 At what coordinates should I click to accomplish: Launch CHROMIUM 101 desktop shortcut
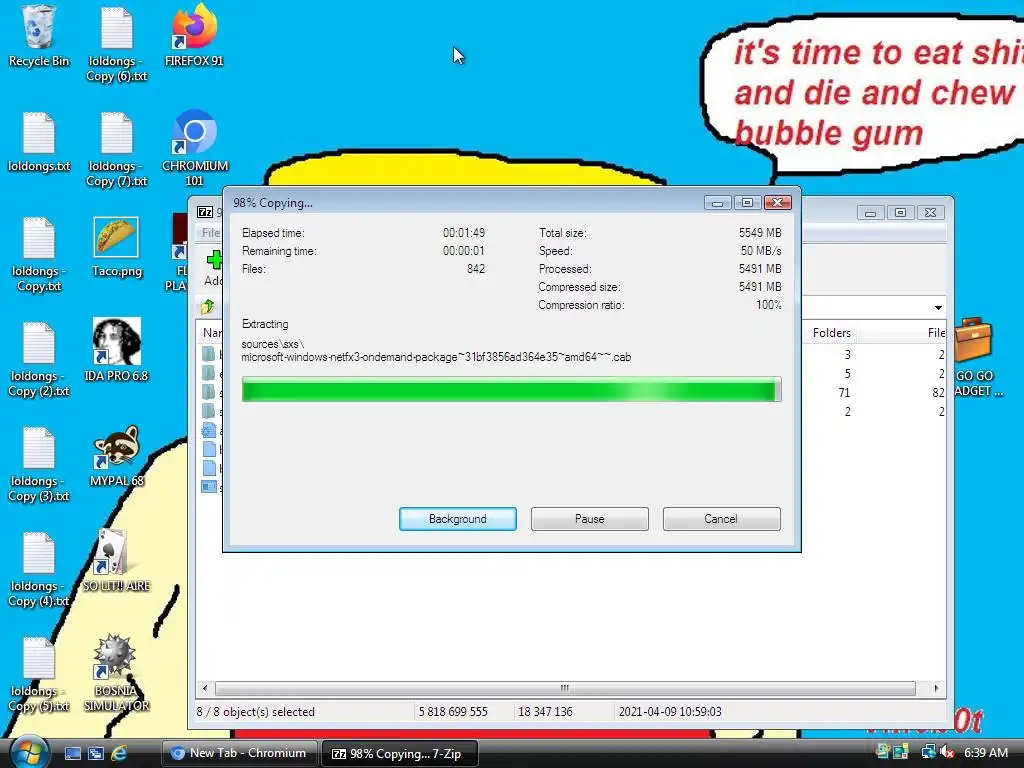[x=195, y=149]
